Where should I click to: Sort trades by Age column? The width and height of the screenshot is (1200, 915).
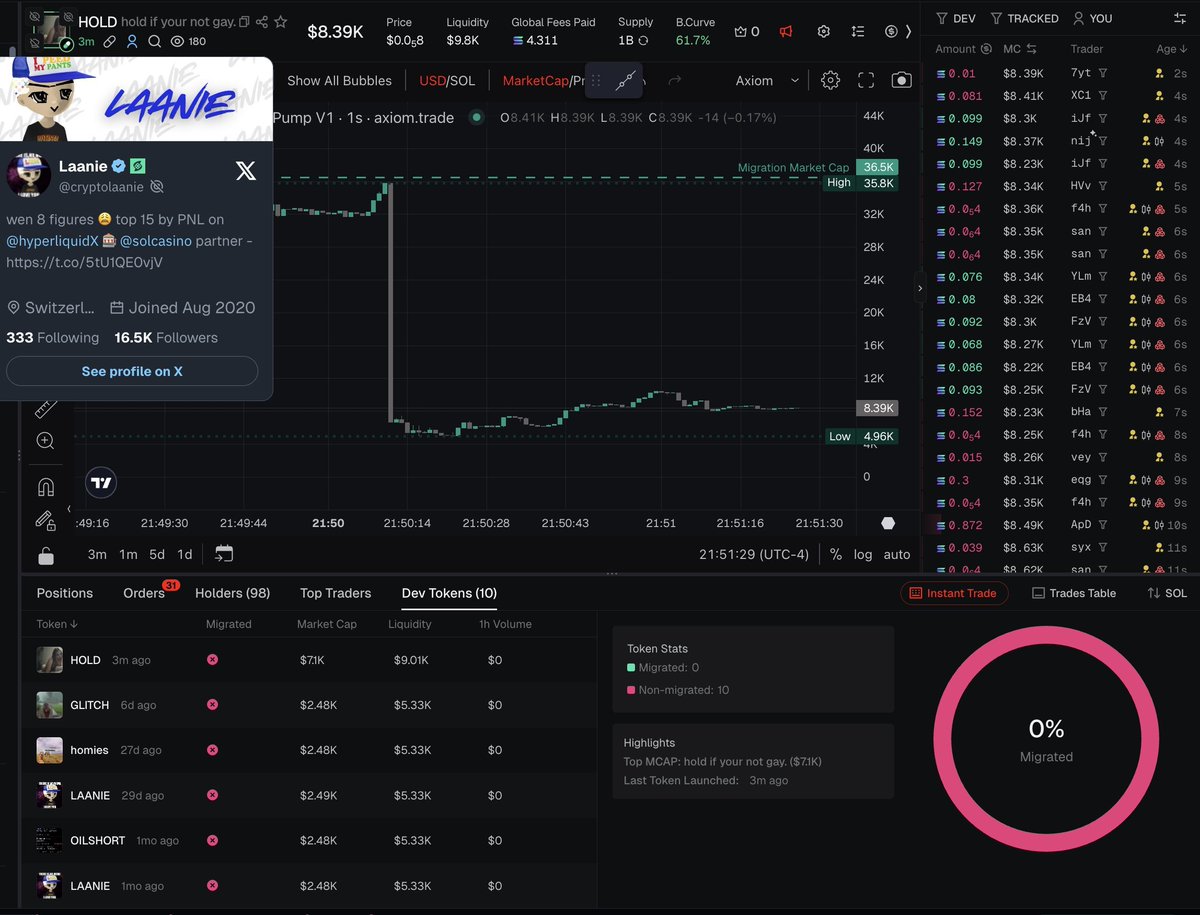coord(1171,49)
